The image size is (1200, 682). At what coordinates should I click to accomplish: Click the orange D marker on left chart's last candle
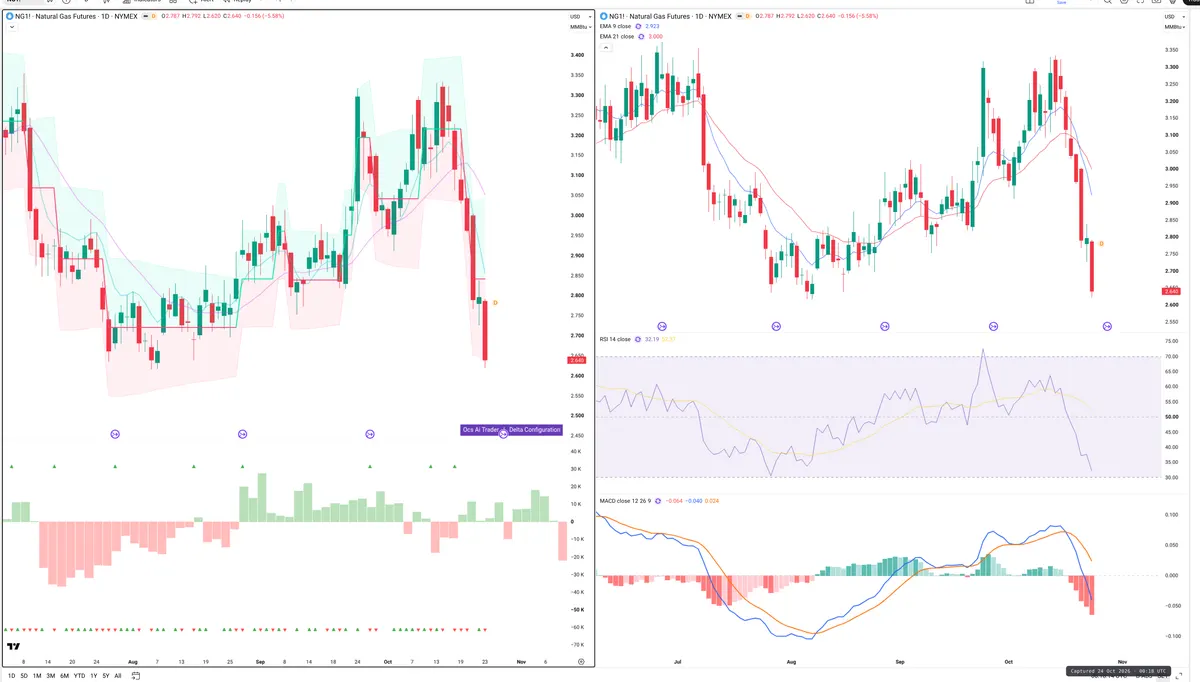(496, 302)
